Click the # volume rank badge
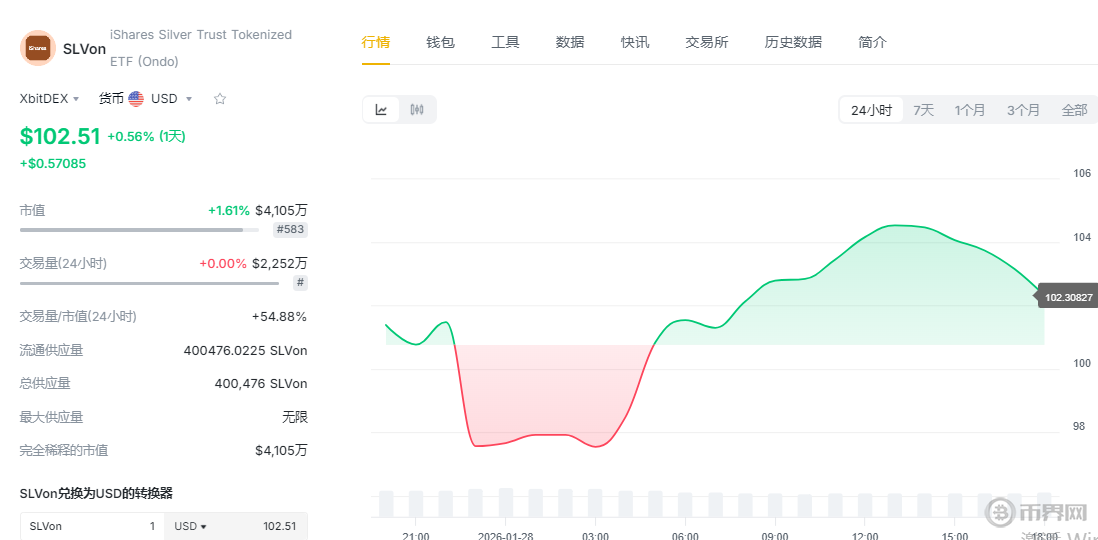This screenshot has width=1098, height=540. click(299, 283)
